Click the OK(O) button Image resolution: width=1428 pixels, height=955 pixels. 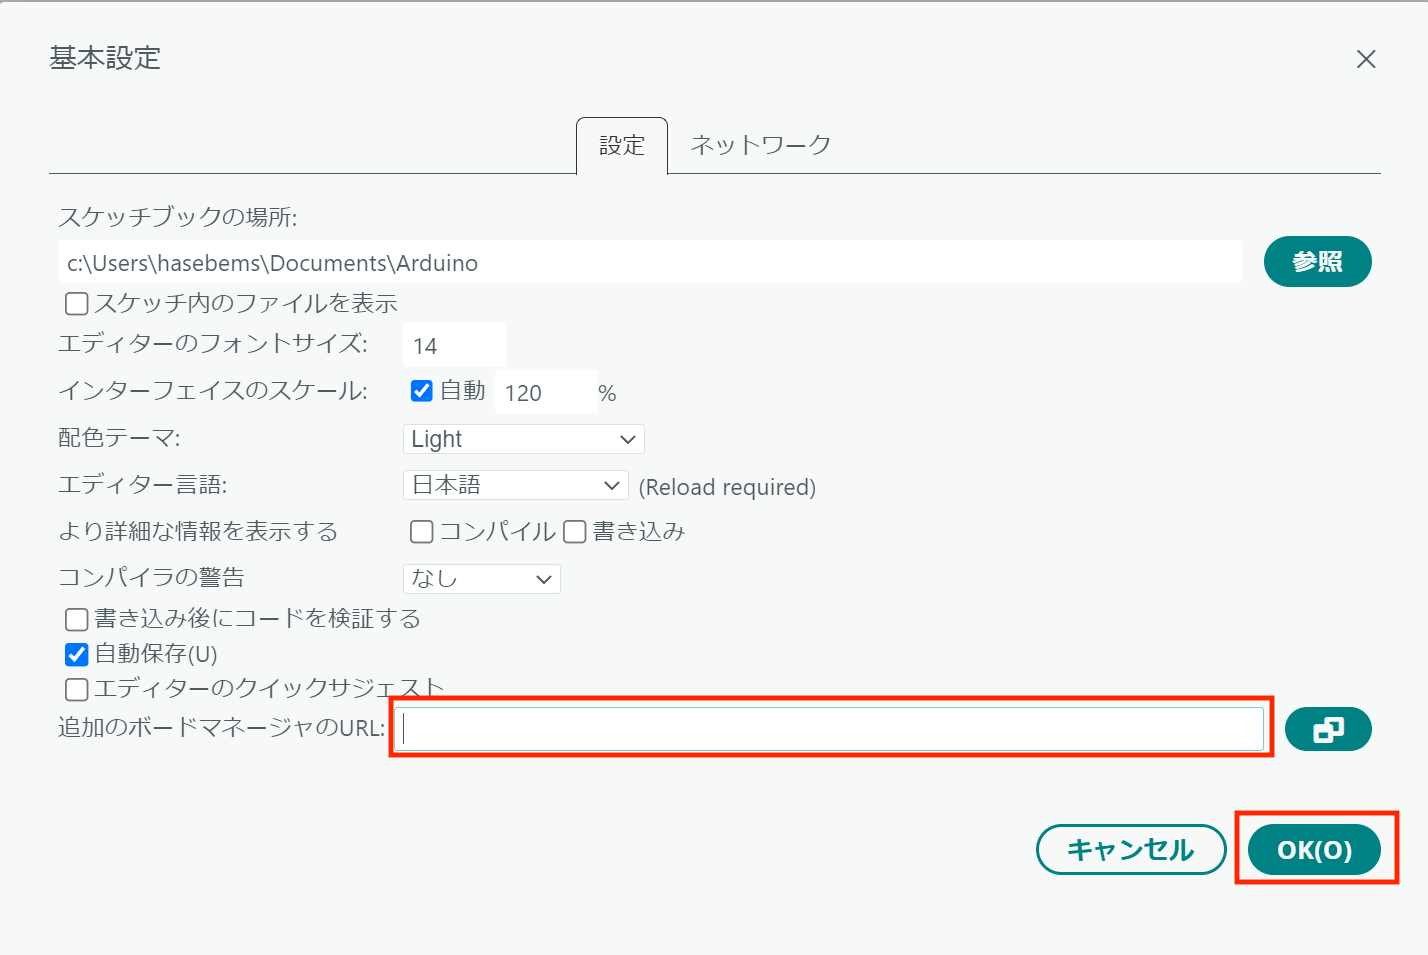point(1314,850)
